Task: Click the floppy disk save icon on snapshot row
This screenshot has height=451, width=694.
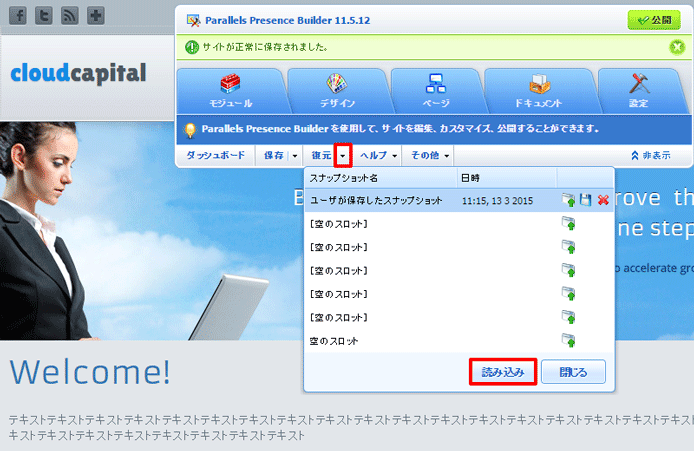Action: (x=586, y=201)
